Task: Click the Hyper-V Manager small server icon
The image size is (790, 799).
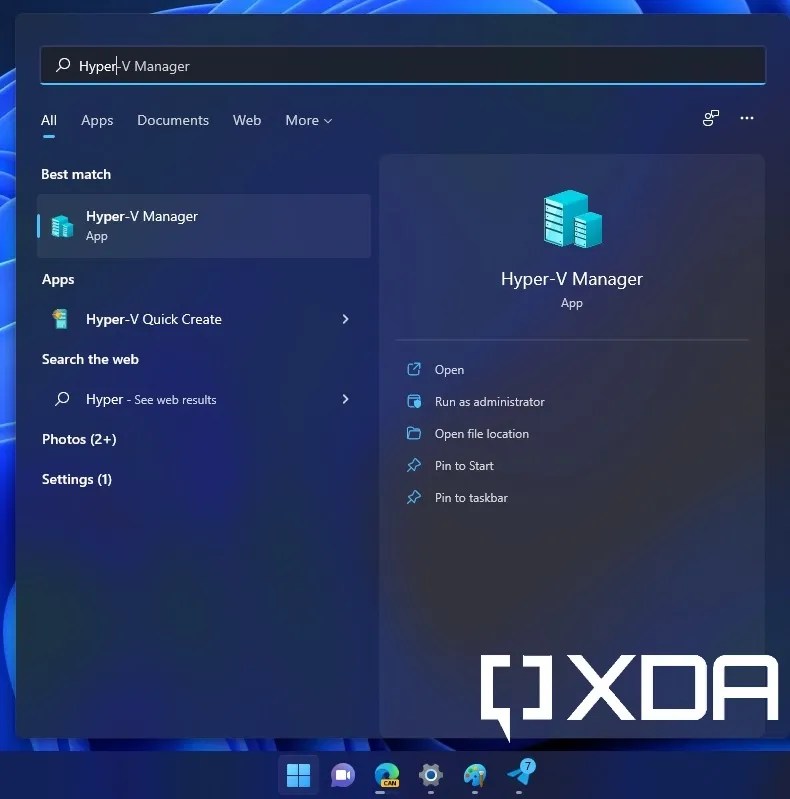Action: pyautogui.click(x=62, y=226)
